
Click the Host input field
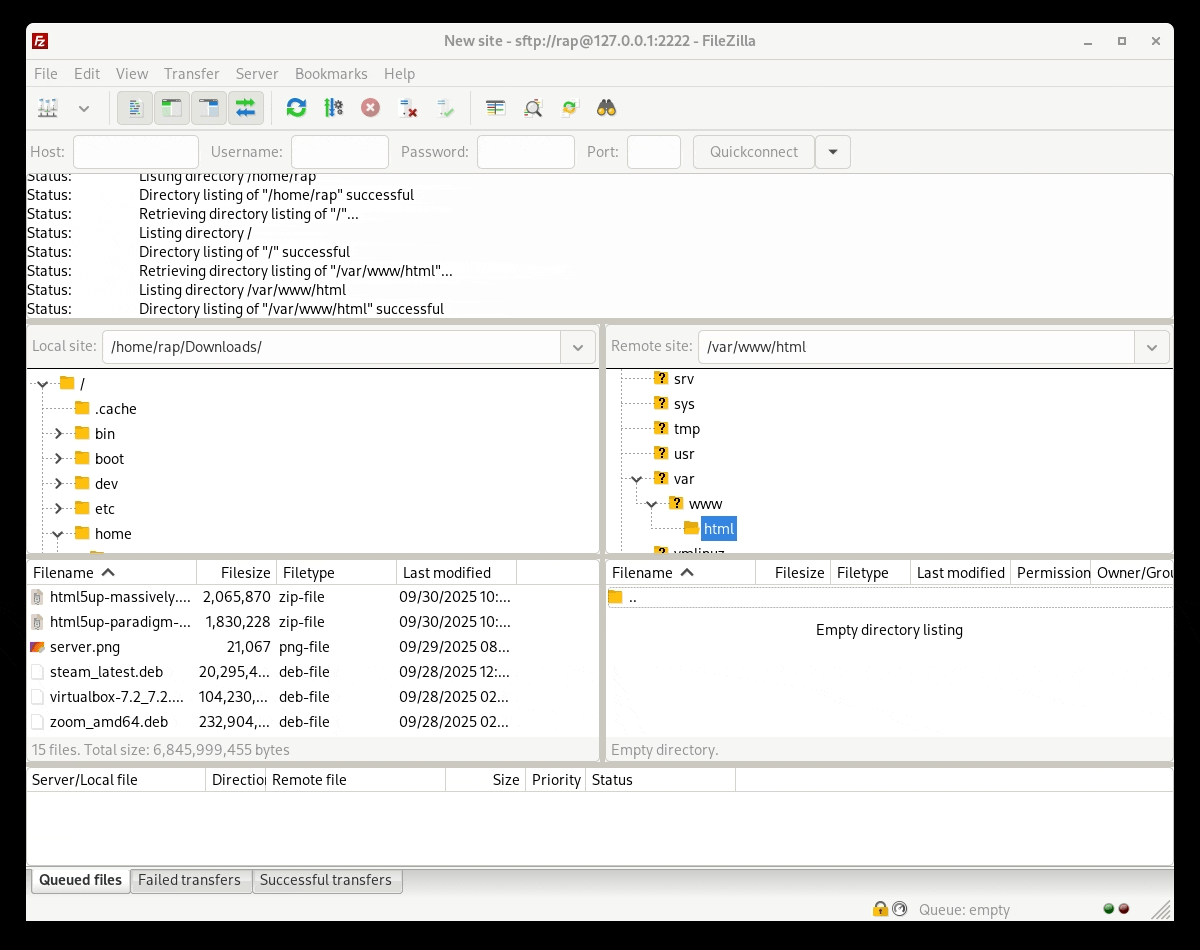[136, 152]
